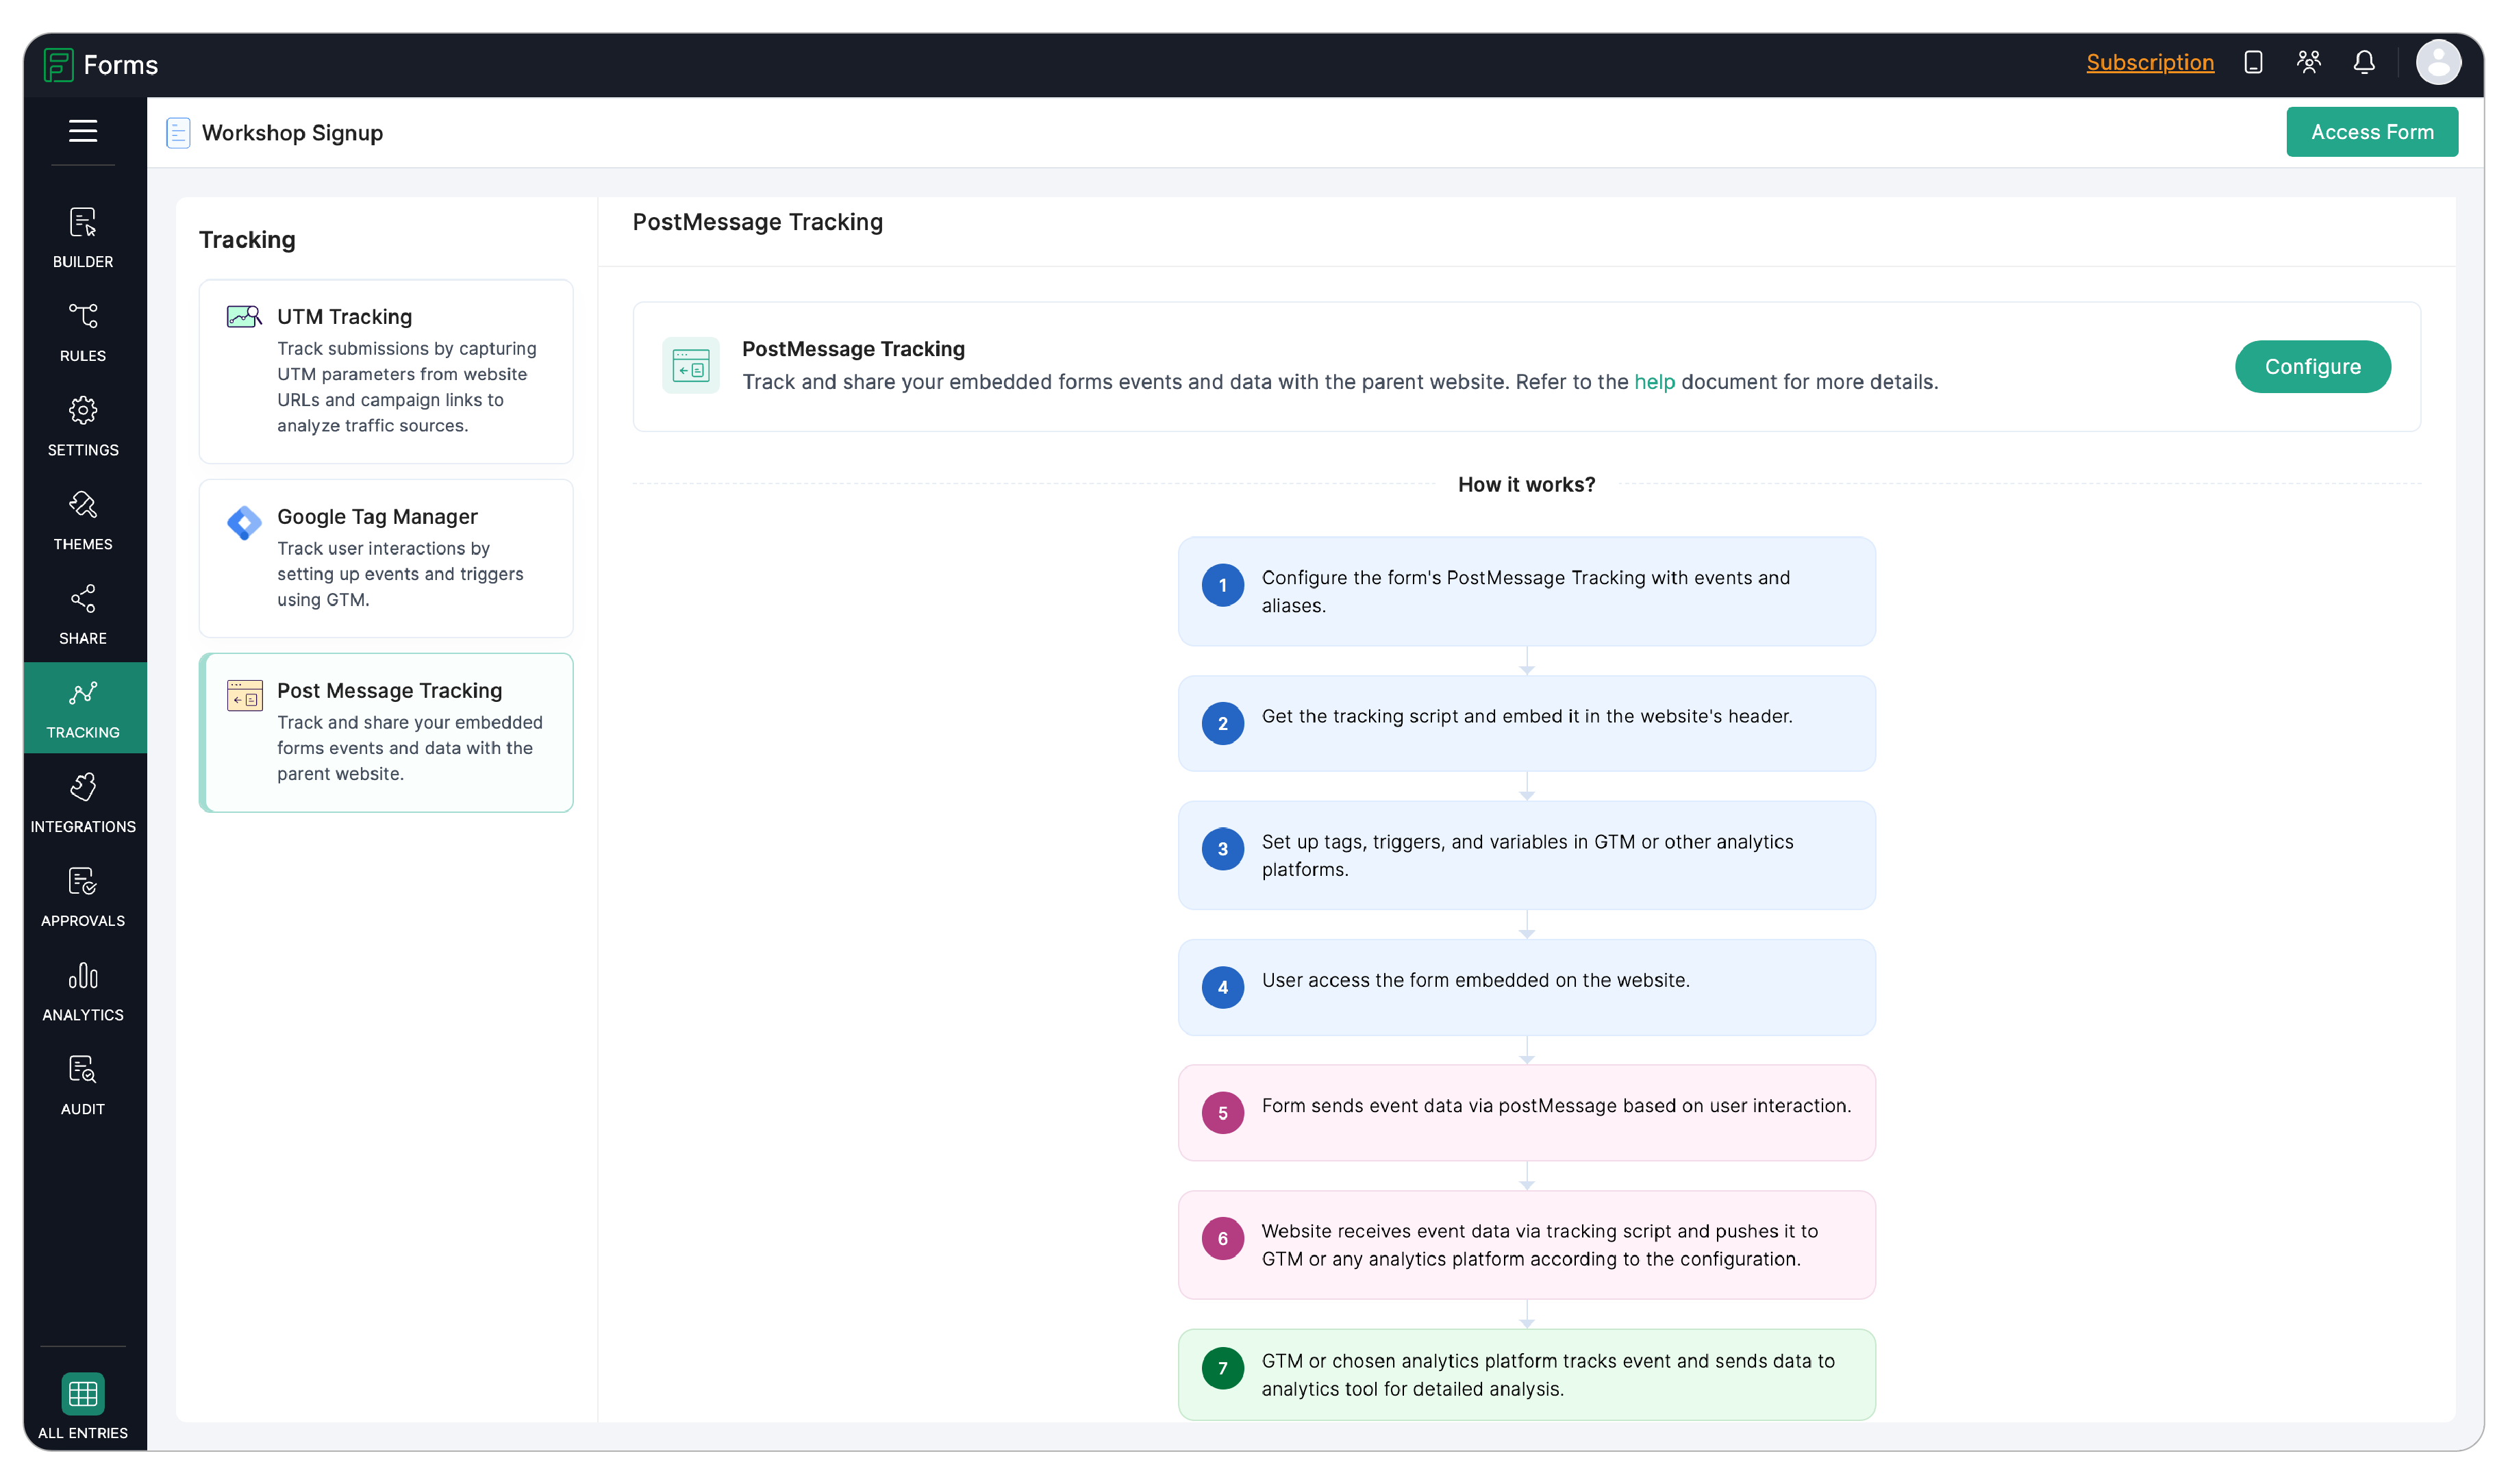Click the Workshop Signup form title
The height and width of the screenshot is (1484, 2508).
[292, 133]
